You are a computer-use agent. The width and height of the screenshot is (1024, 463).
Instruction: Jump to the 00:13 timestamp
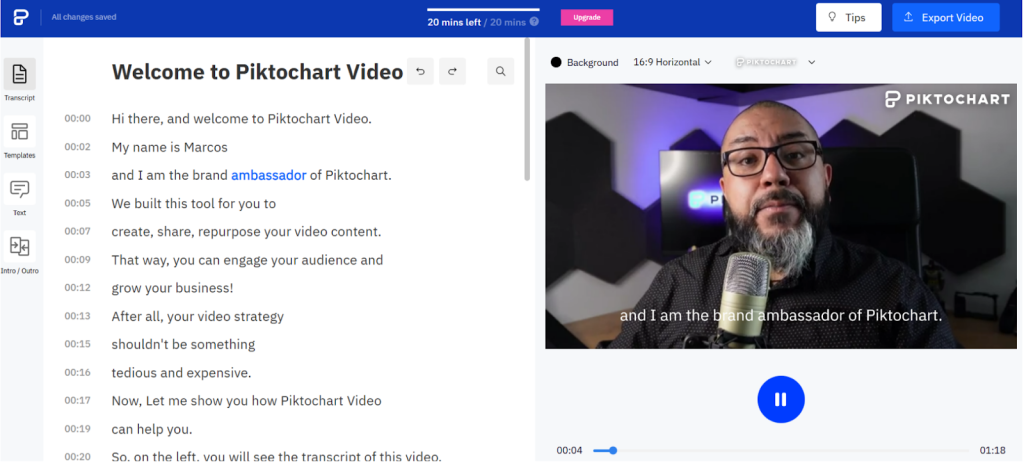tap(77, 316)
